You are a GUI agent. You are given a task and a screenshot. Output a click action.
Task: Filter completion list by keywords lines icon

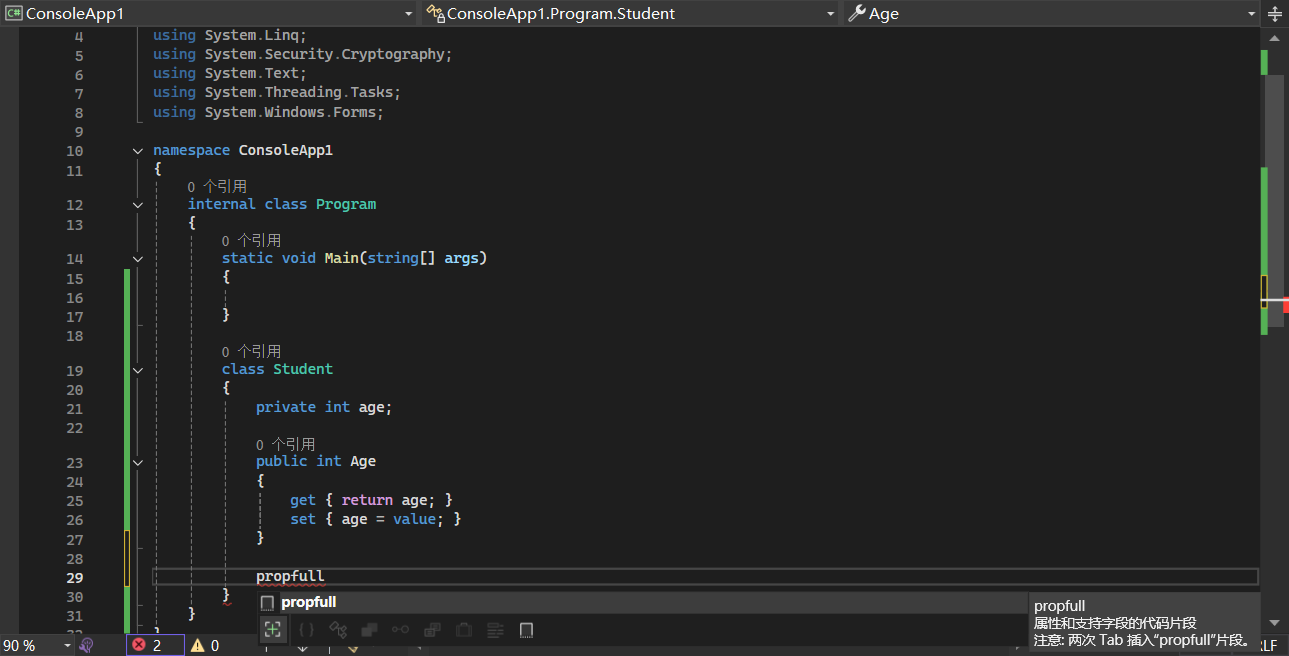(495, 630)
